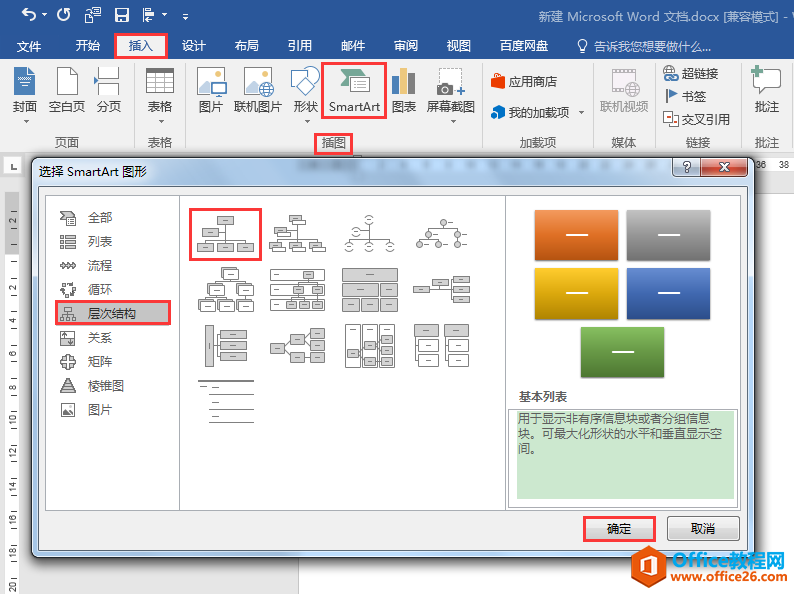
Task: Click the 屏幕截图 screenshot icon
Action: [450, 91]
